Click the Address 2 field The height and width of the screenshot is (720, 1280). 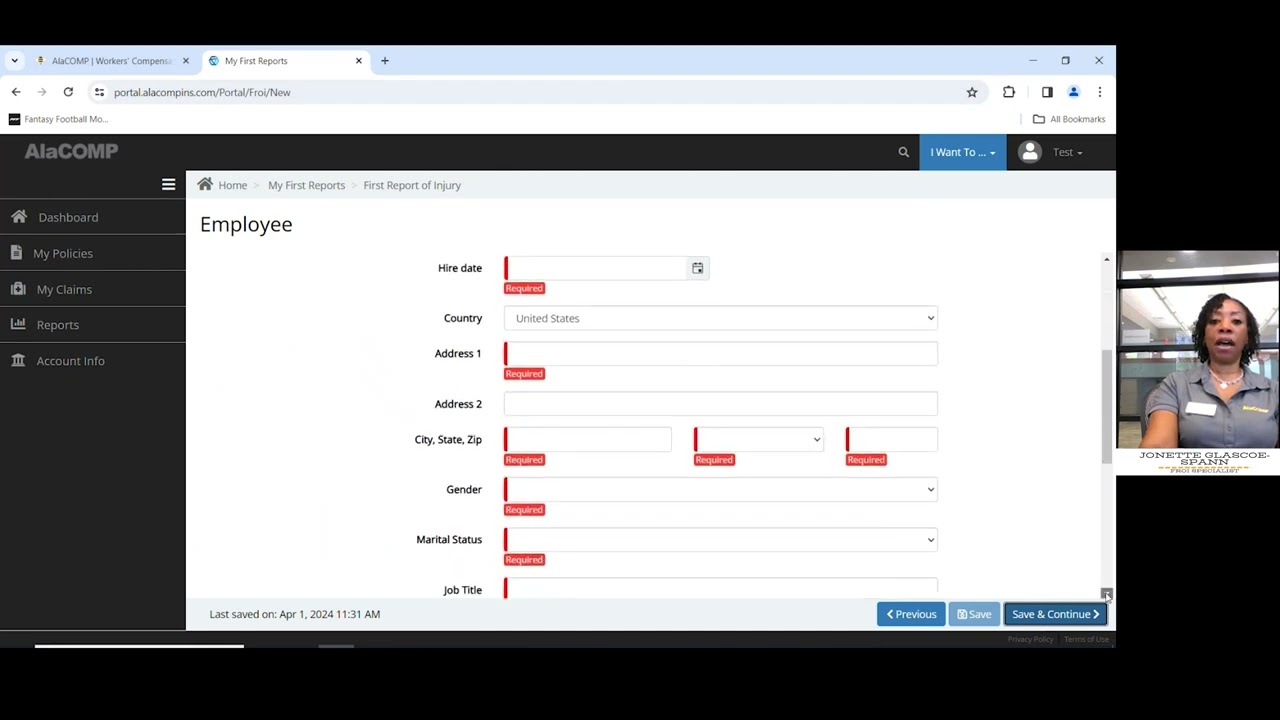pyautogui.click(x=720, y=404)
